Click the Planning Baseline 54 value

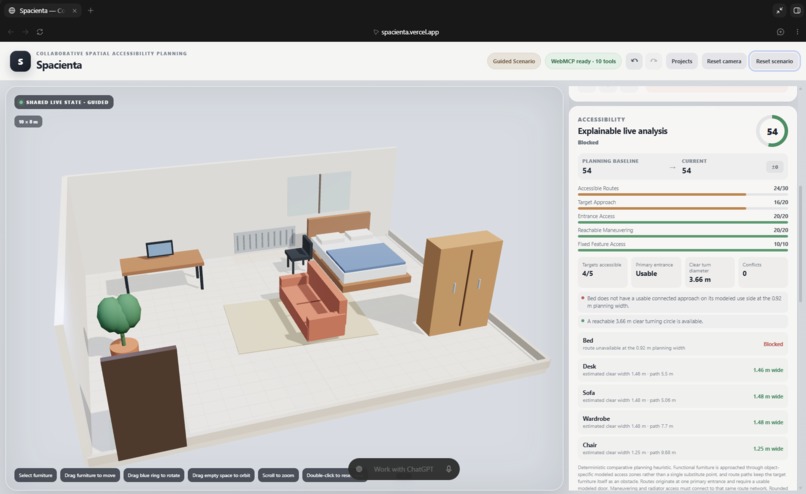tap(587, 171)
